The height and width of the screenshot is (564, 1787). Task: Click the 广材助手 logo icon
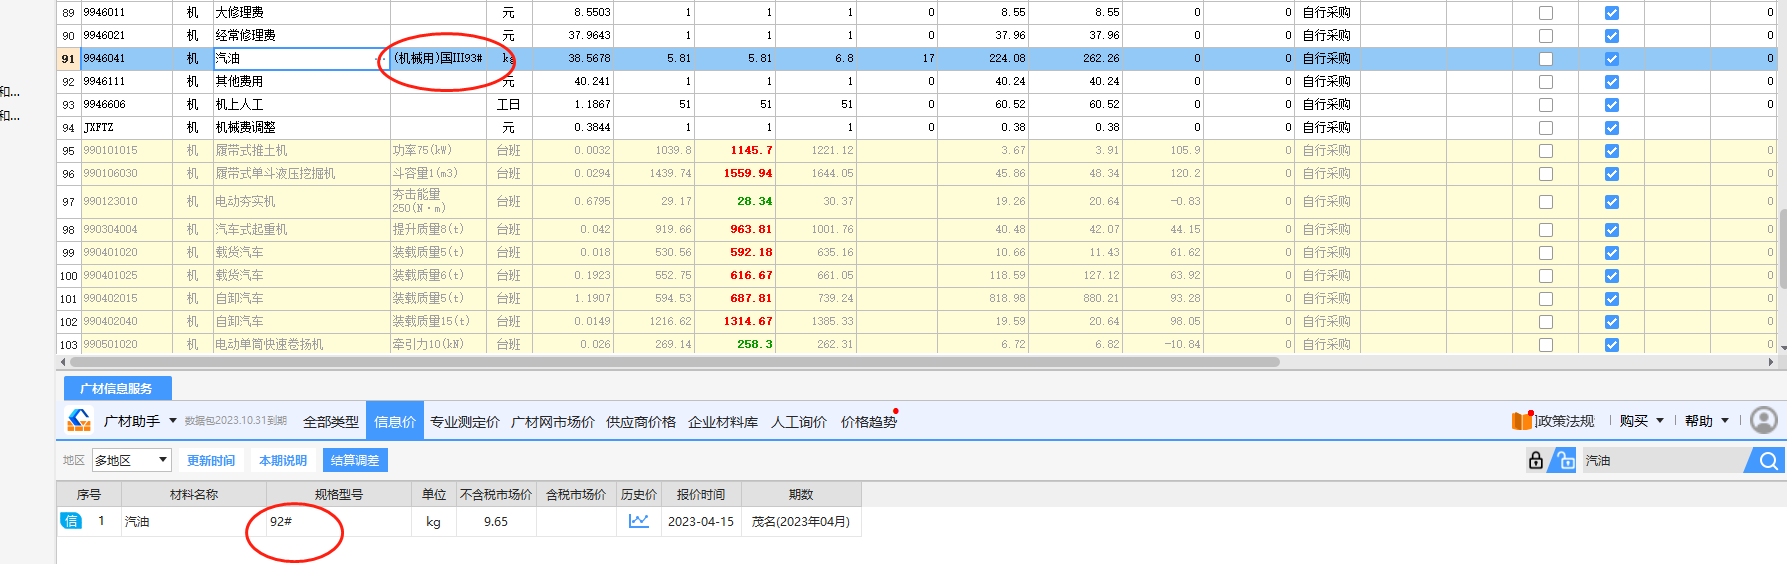point(79,421)
